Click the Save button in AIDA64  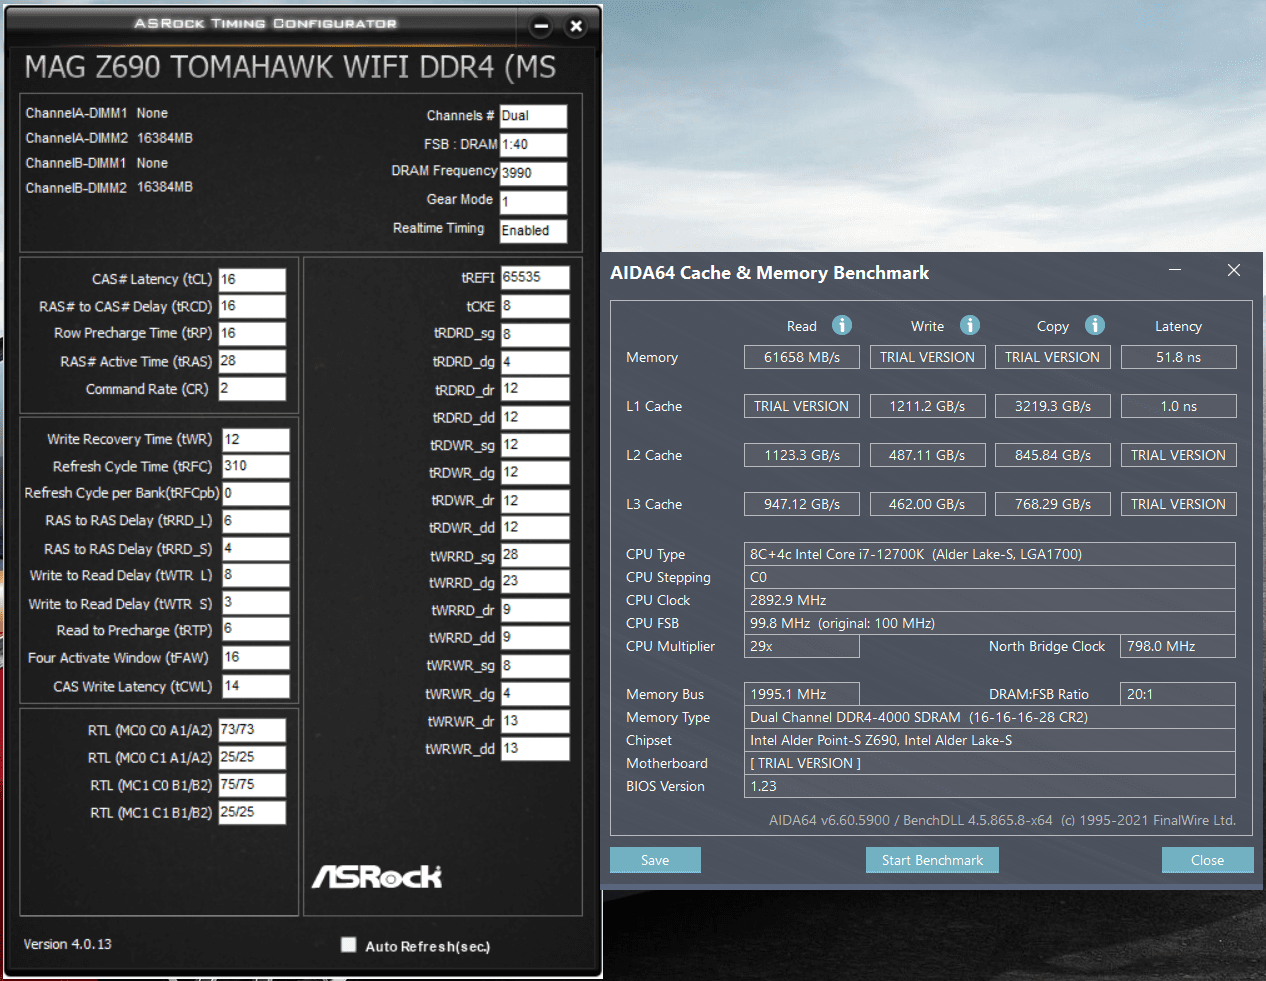pos(655,860)
